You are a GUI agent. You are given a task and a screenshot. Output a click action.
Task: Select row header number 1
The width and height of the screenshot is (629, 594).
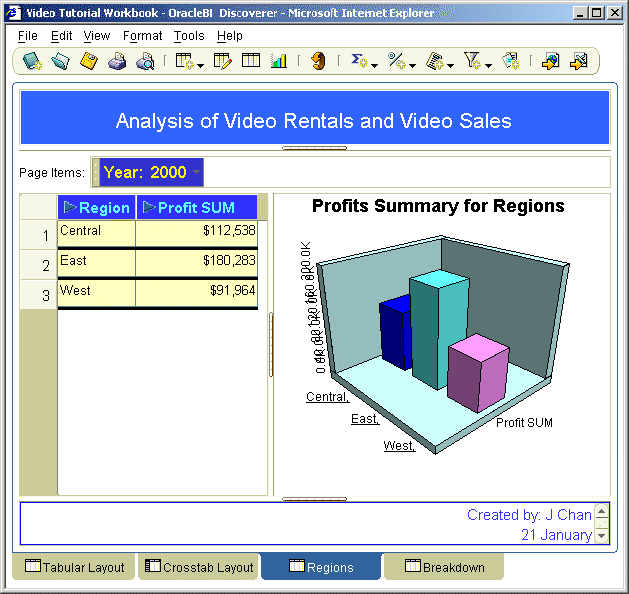(39, 235)
